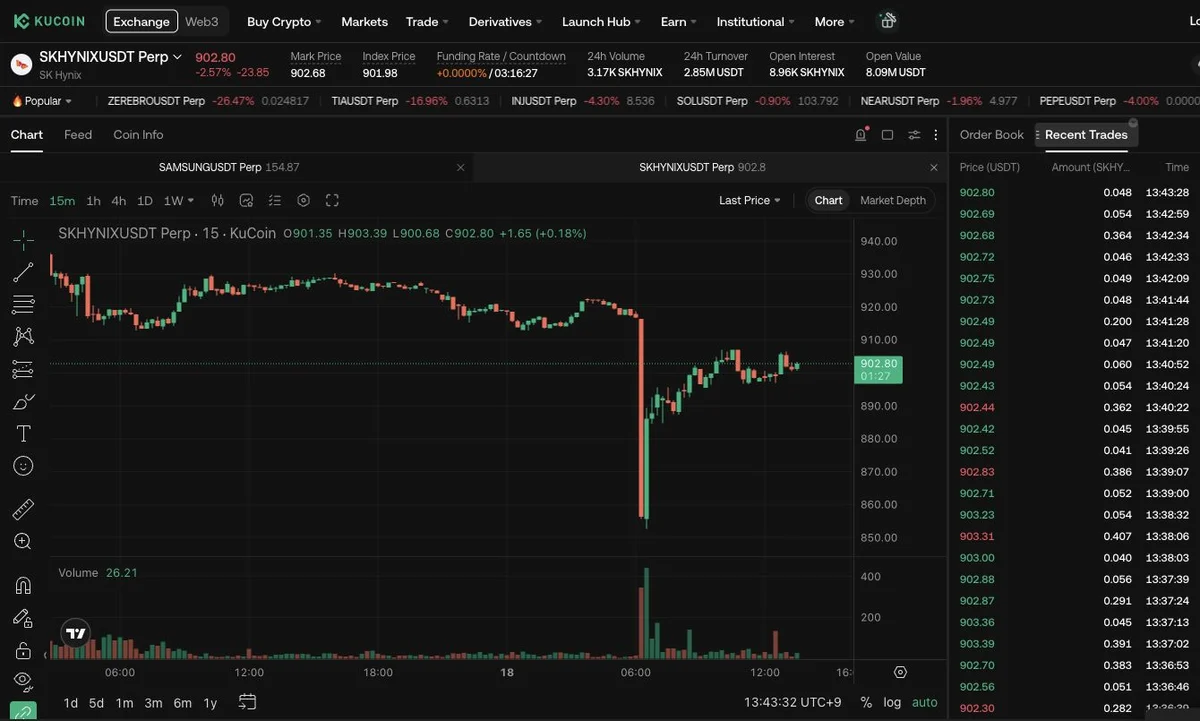Toggle log scale on price axis
1200x721 pixels.
click(892, 702)
